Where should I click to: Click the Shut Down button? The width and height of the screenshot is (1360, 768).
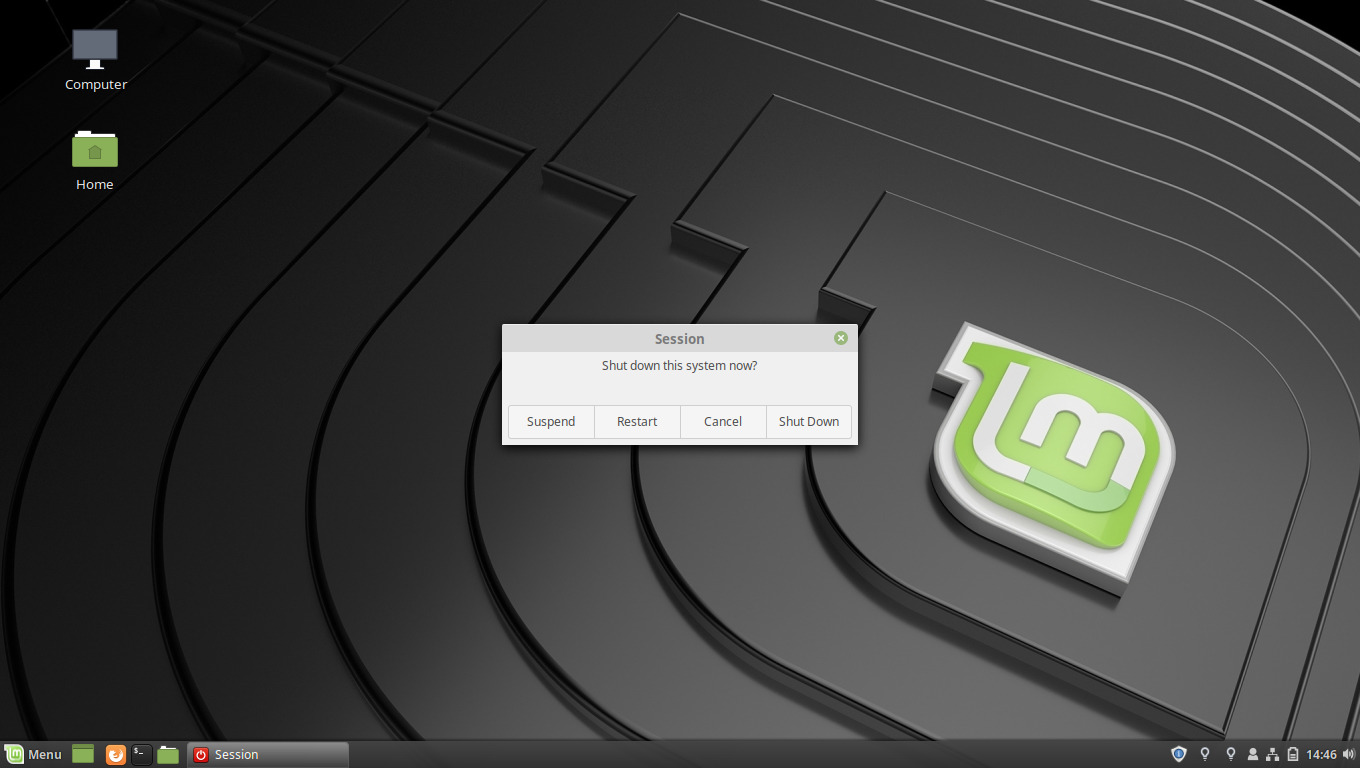(808, 421)
